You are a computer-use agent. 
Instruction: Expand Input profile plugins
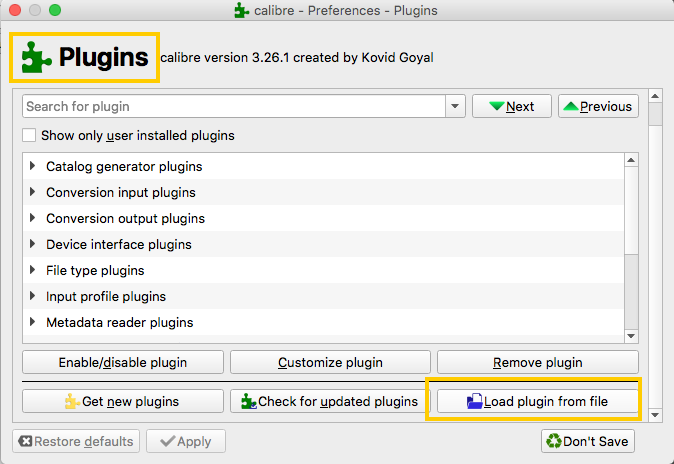(32, 296)
